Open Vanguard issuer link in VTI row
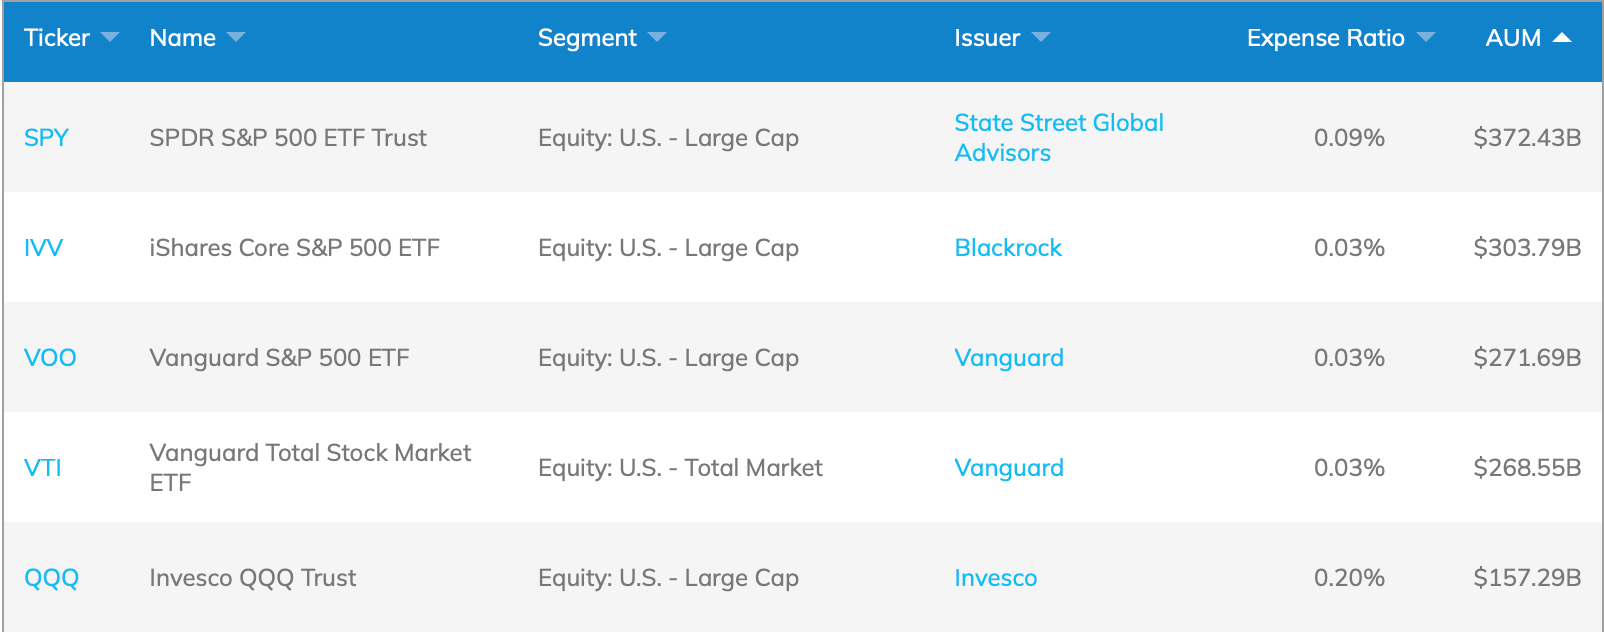Viewport: 1604px width, 632px height. (1009, 468)
